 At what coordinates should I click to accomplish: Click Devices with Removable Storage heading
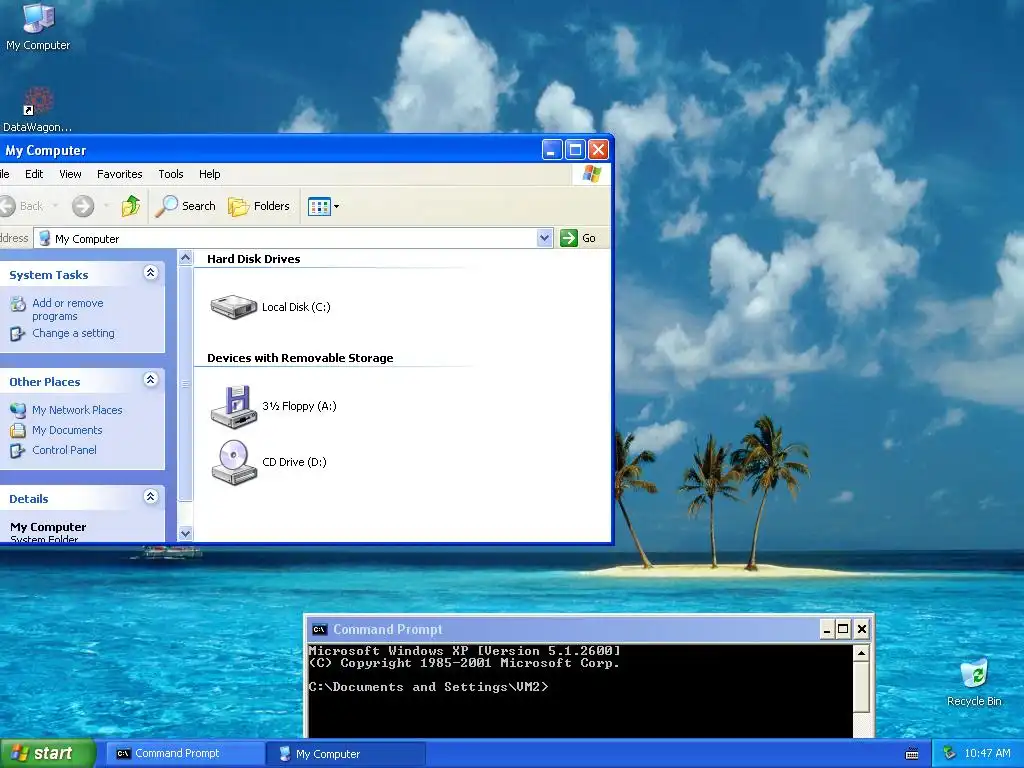pyautogui.click(x=300, y=358)
